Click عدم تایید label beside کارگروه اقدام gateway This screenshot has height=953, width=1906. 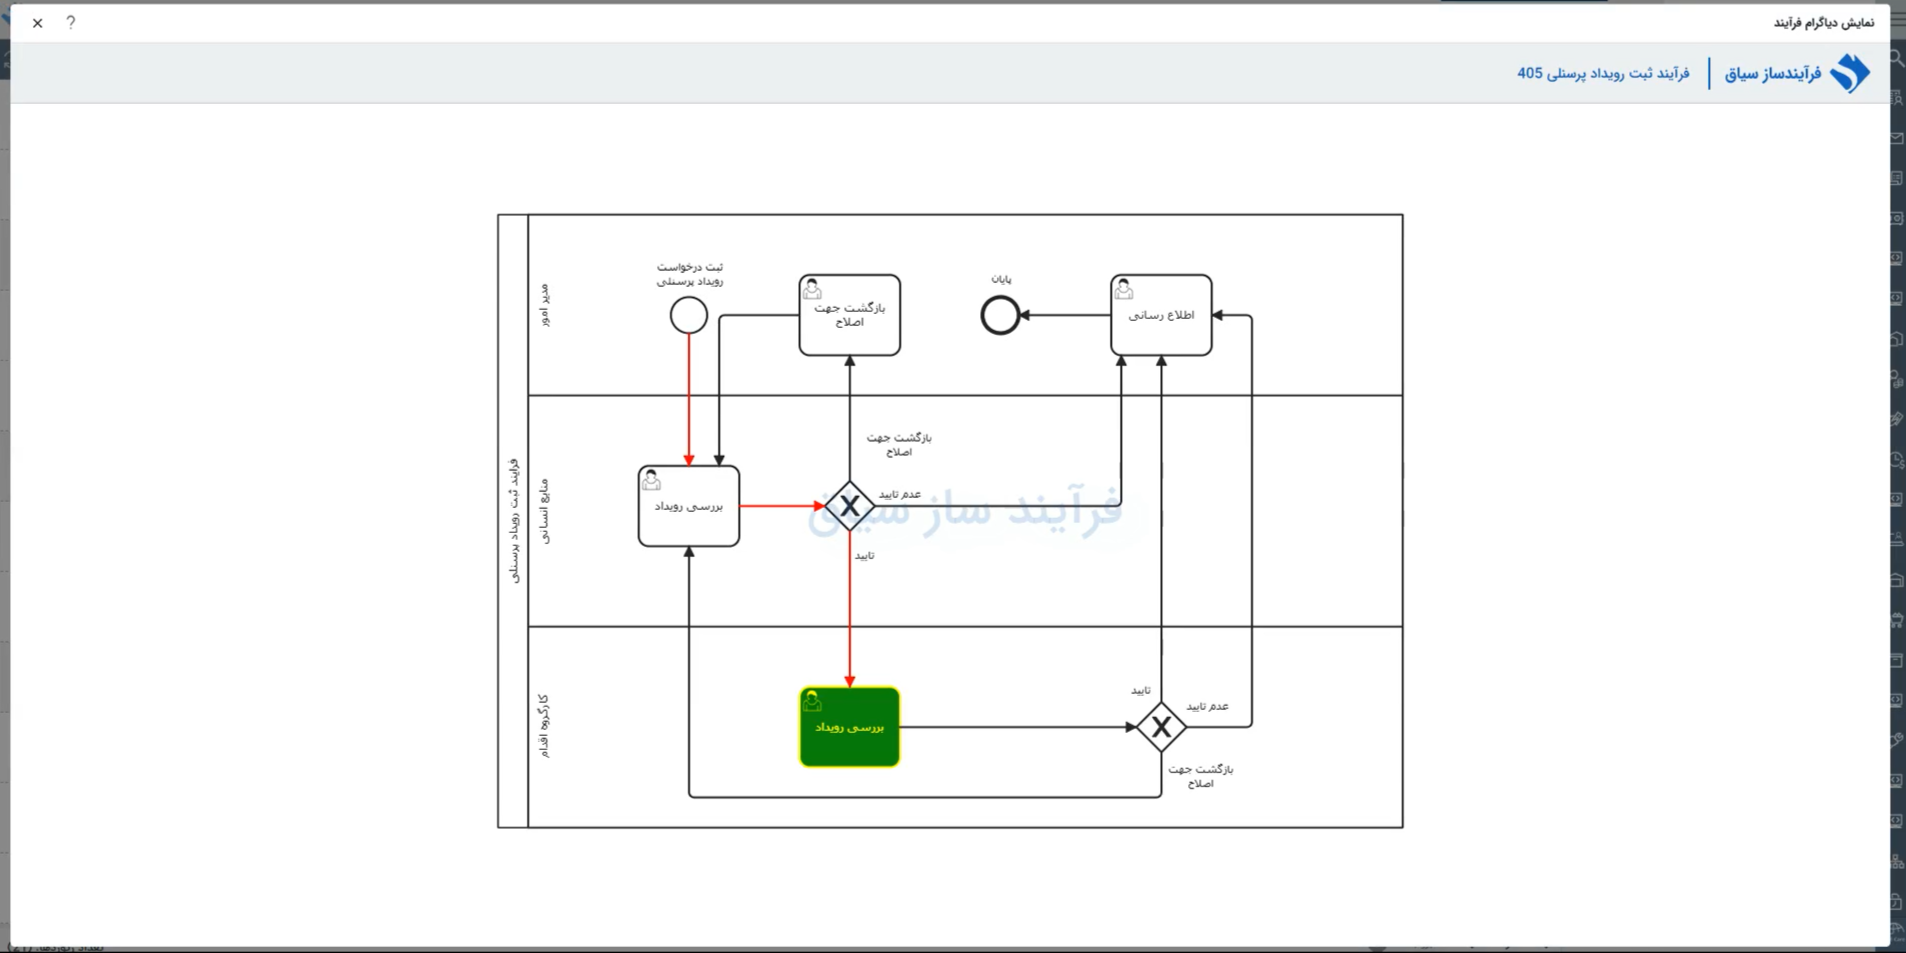(1208, 706)
